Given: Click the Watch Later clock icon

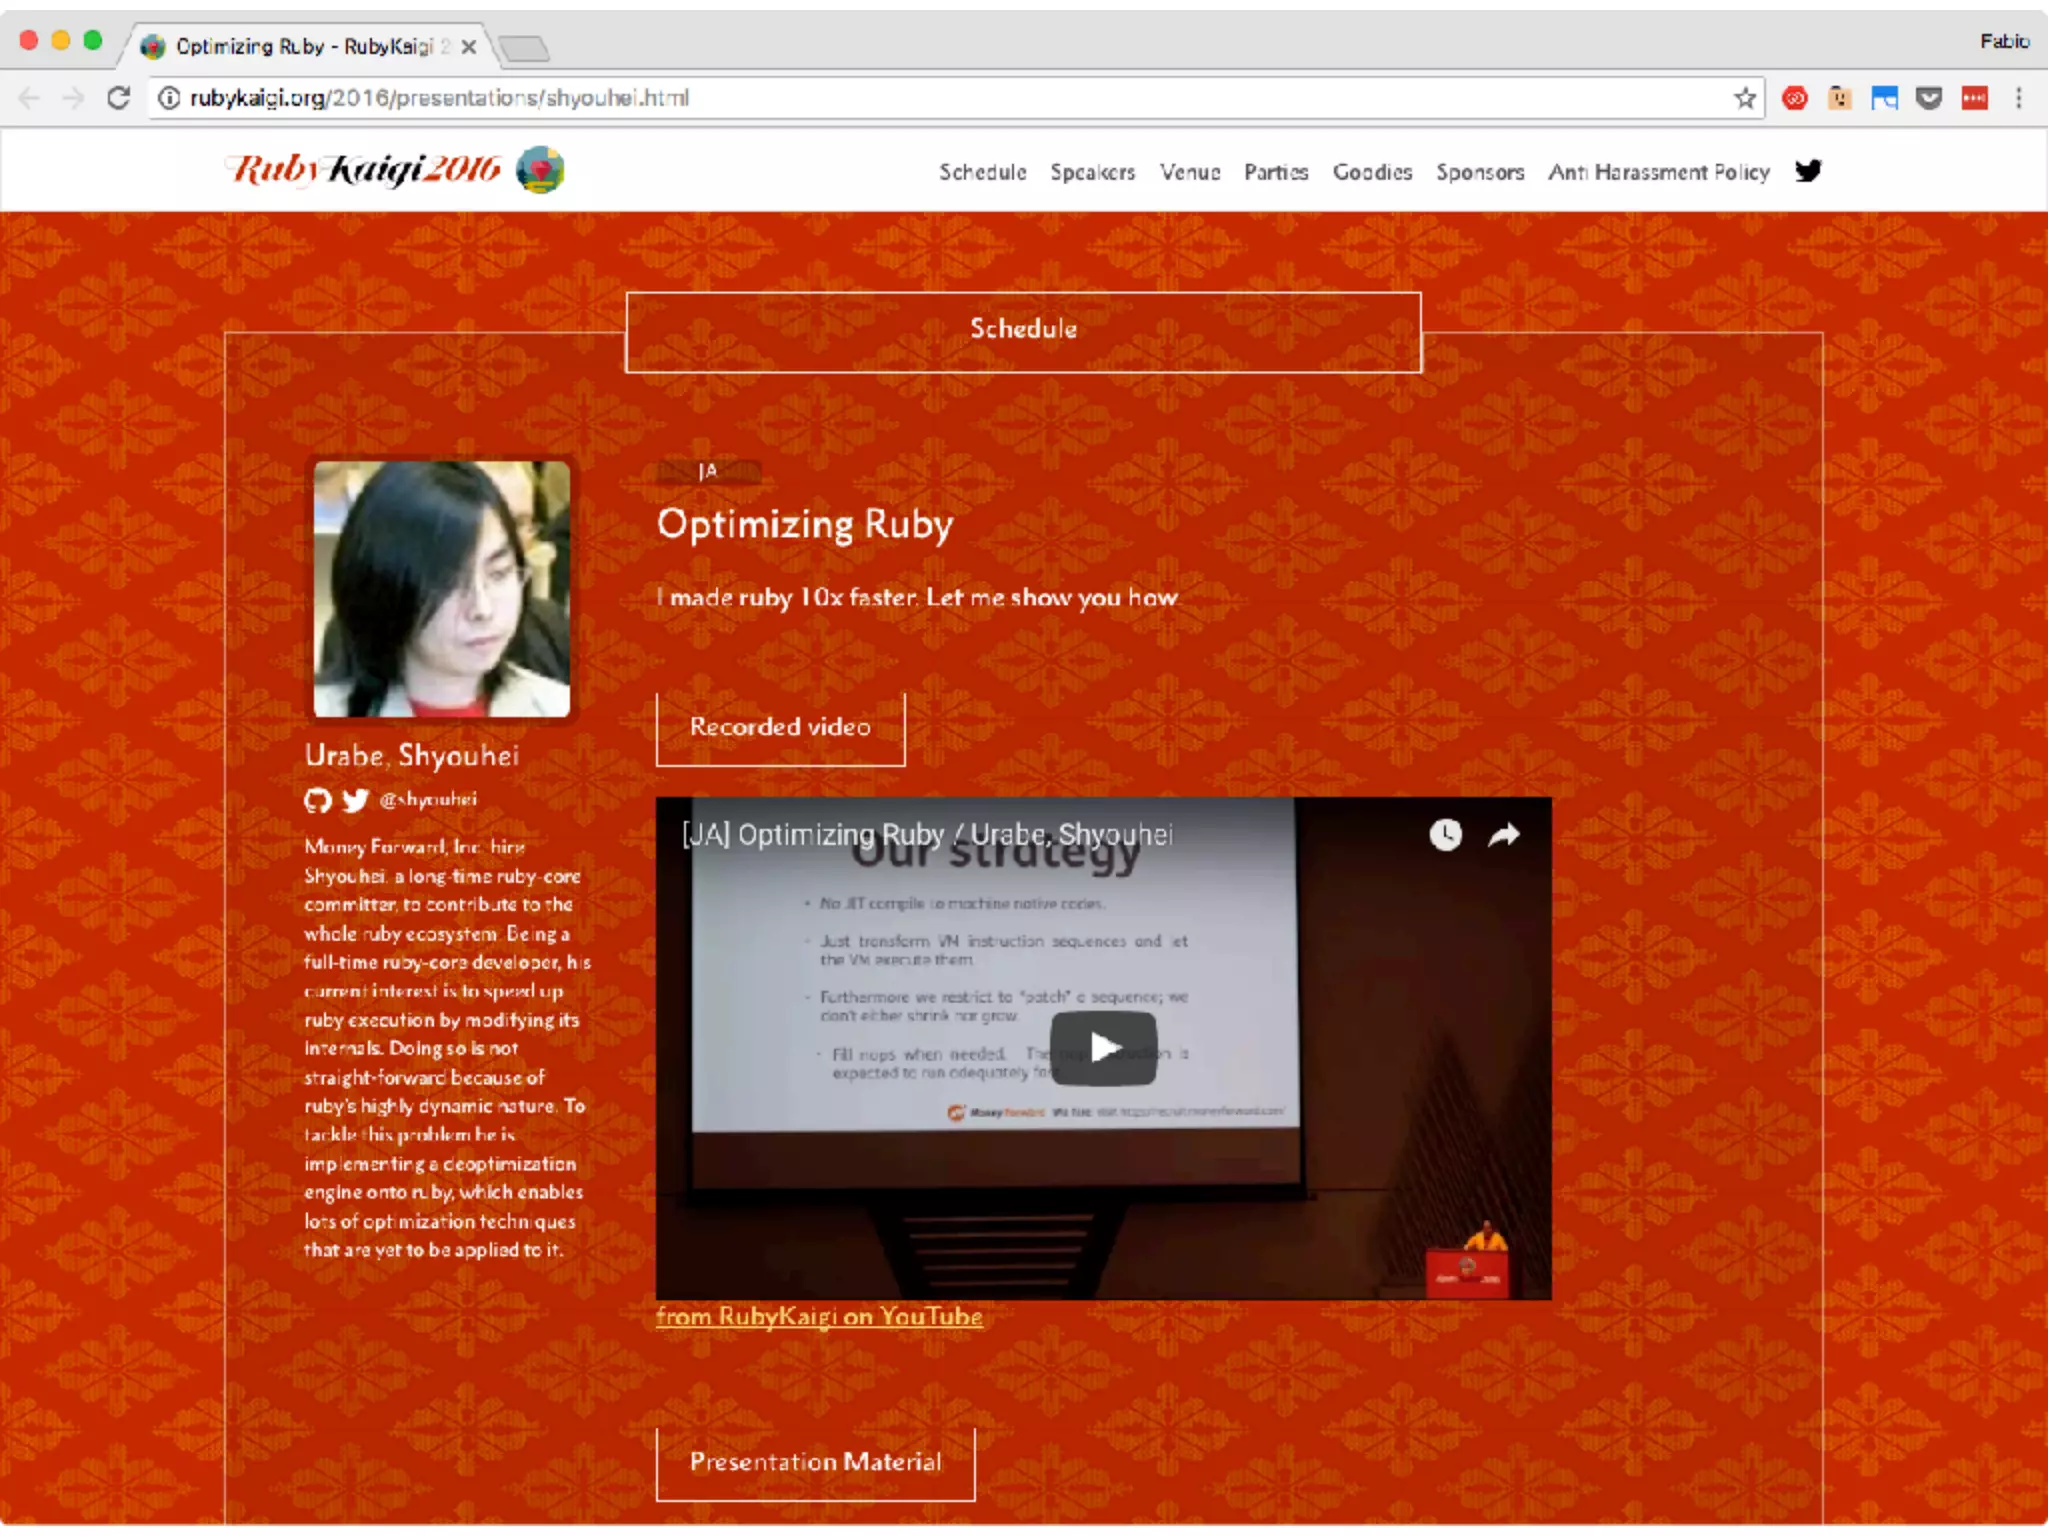Looking at the screenshot, I should [x=1445, y=834].
